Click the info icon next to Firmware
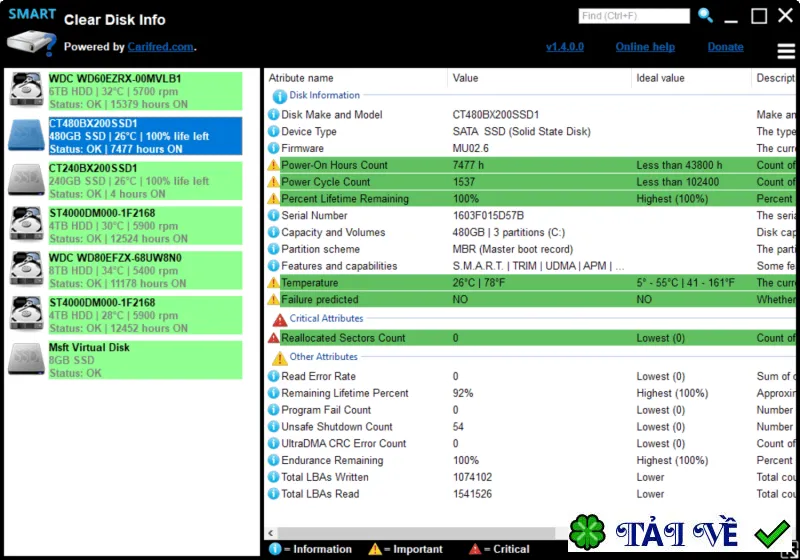 273,148
